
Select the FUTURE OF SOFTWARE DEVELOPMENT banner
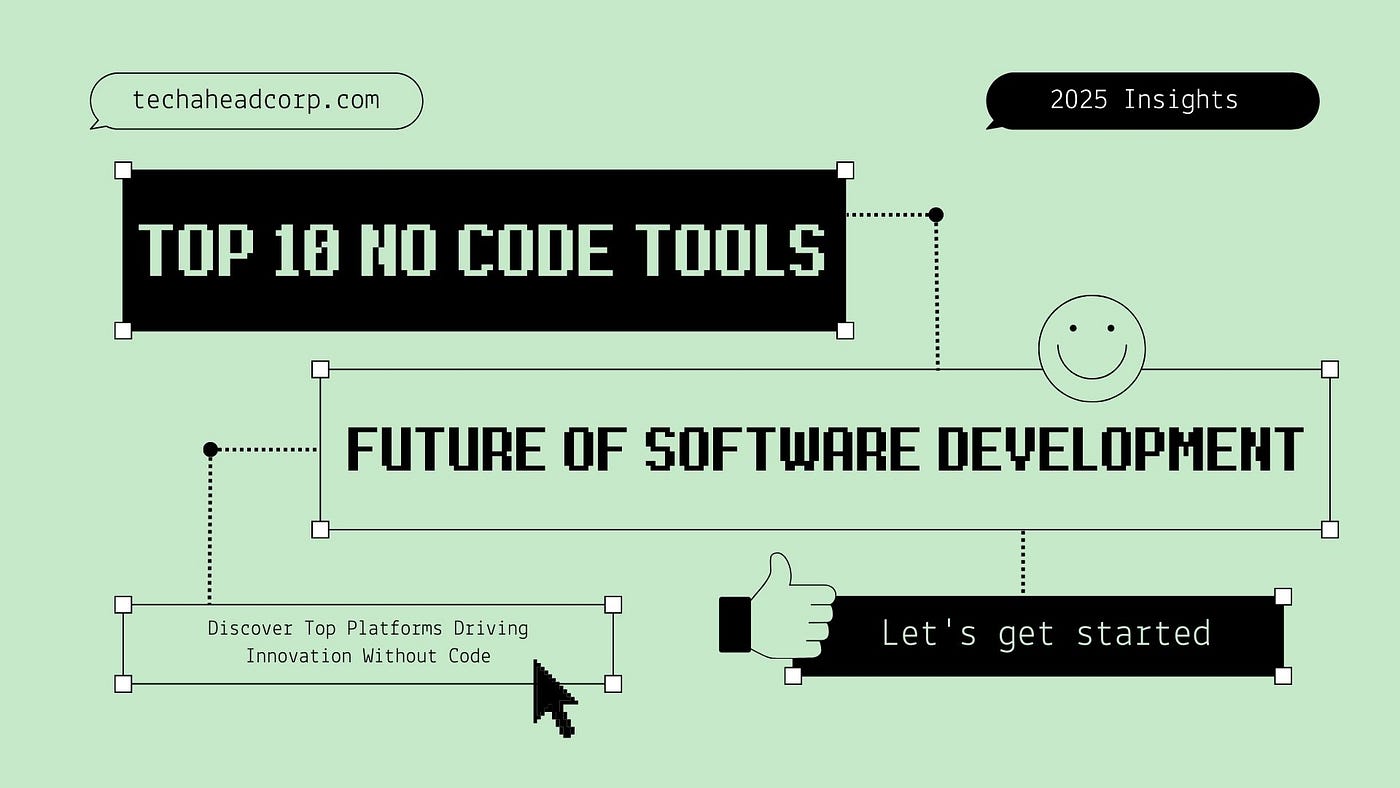pos(825,448)
